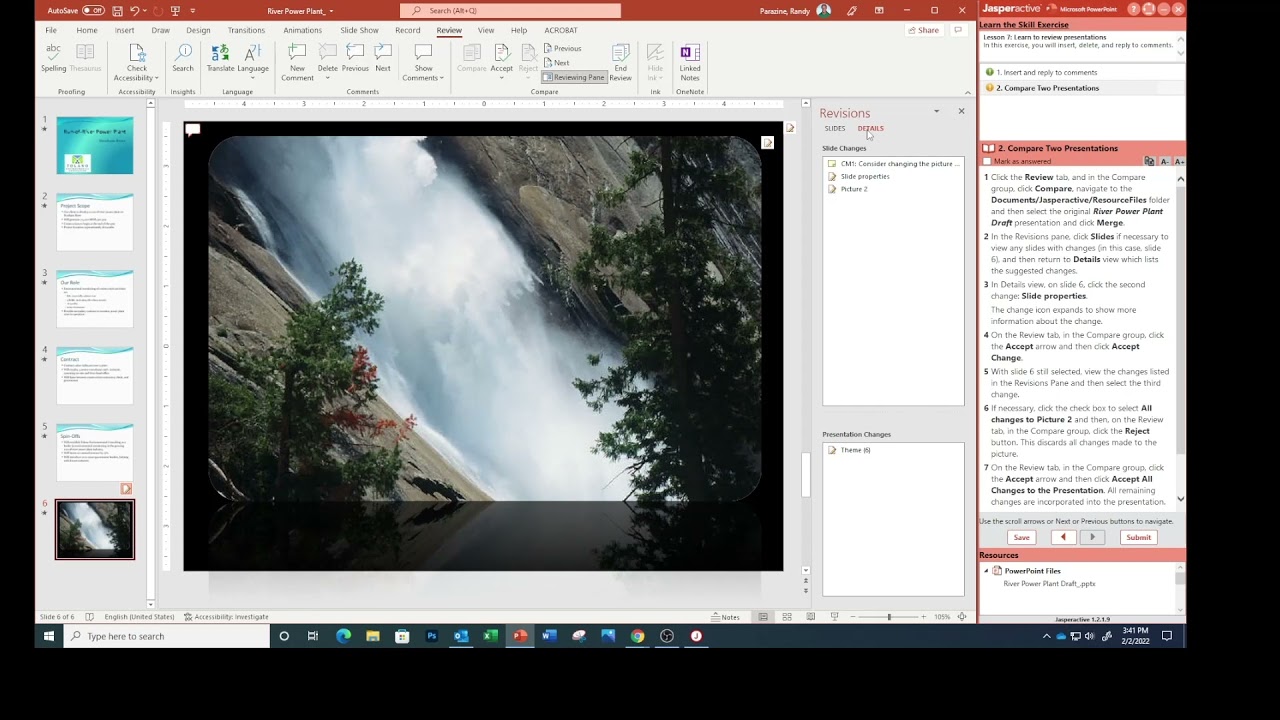1280x720 pixels.
Task: Toggle the Reviewing Pane button
Action: [x=574, y=77]
